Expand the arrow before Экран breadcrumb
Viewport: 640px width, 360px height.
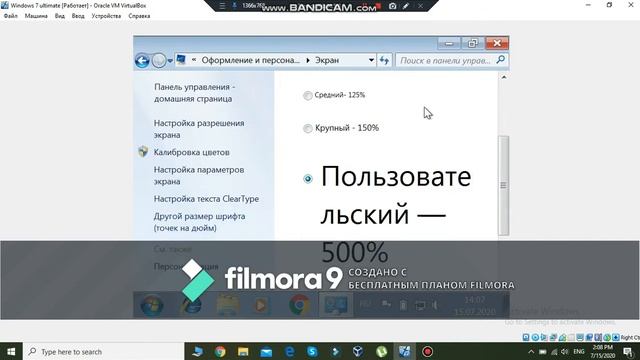[x=307, y=60]
